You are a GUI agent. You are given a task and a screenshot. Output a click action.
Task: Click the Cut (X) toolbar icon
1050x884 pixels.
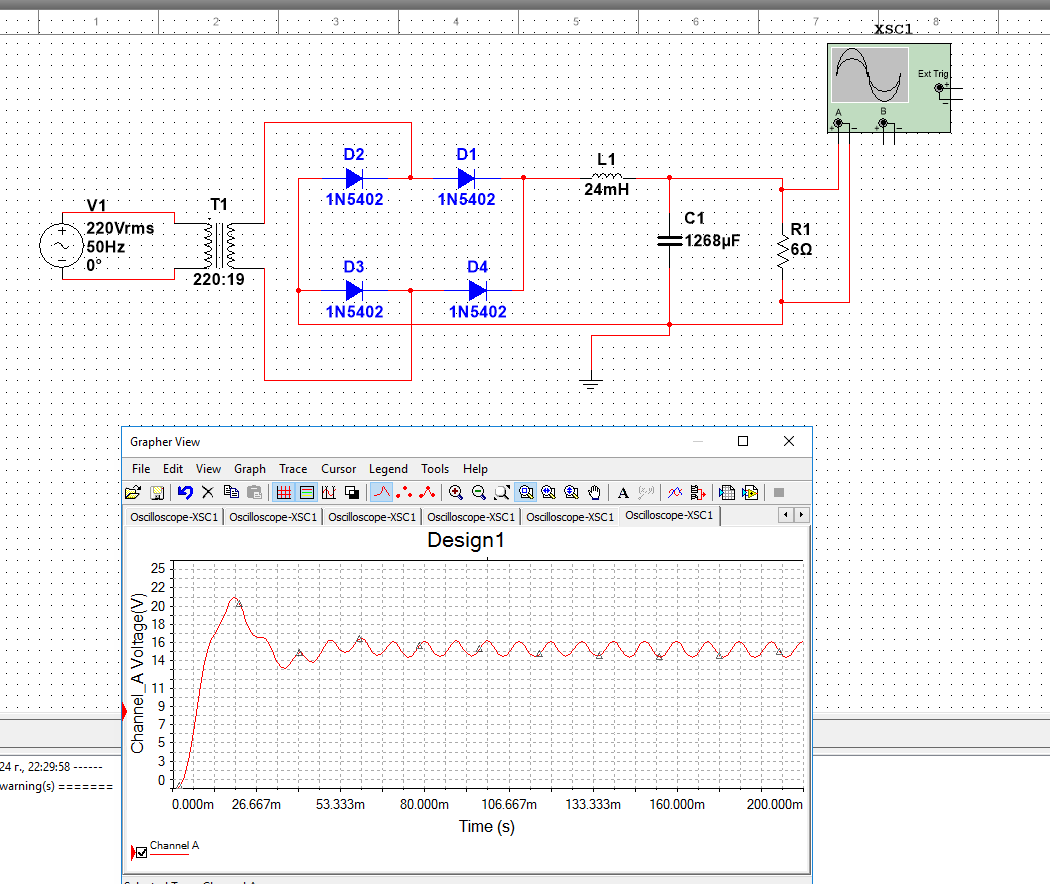tap(208, 493)
